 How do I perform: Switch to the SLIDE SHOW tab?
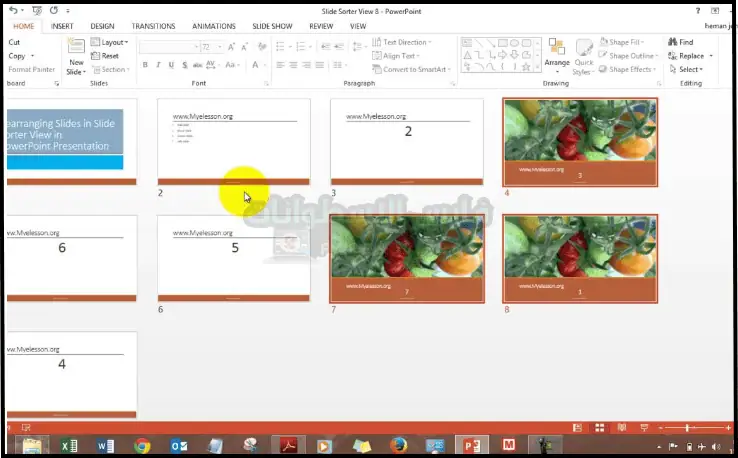(x=270, y=26)
